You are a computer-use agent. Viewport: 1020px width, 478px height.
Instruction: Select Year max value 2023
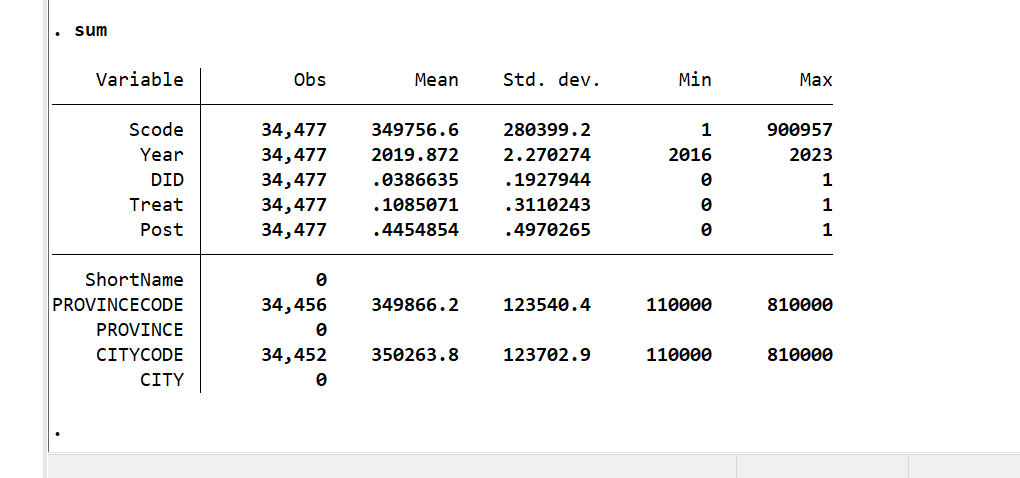pos(811,155)
